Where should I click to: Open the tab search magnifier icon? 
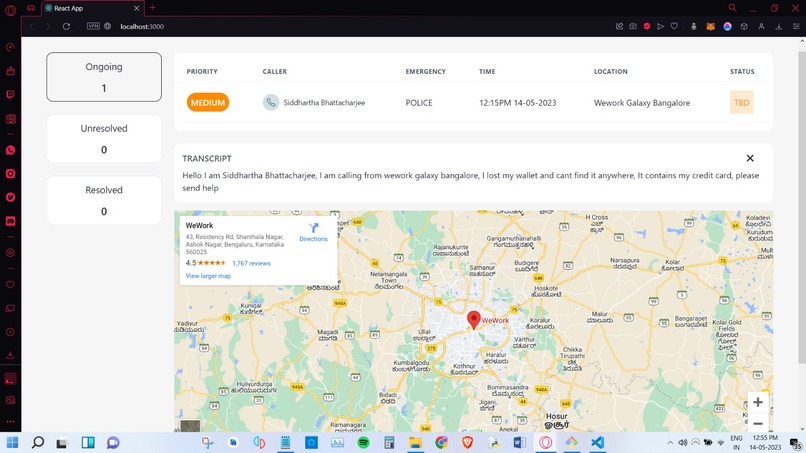coord(732,8)
